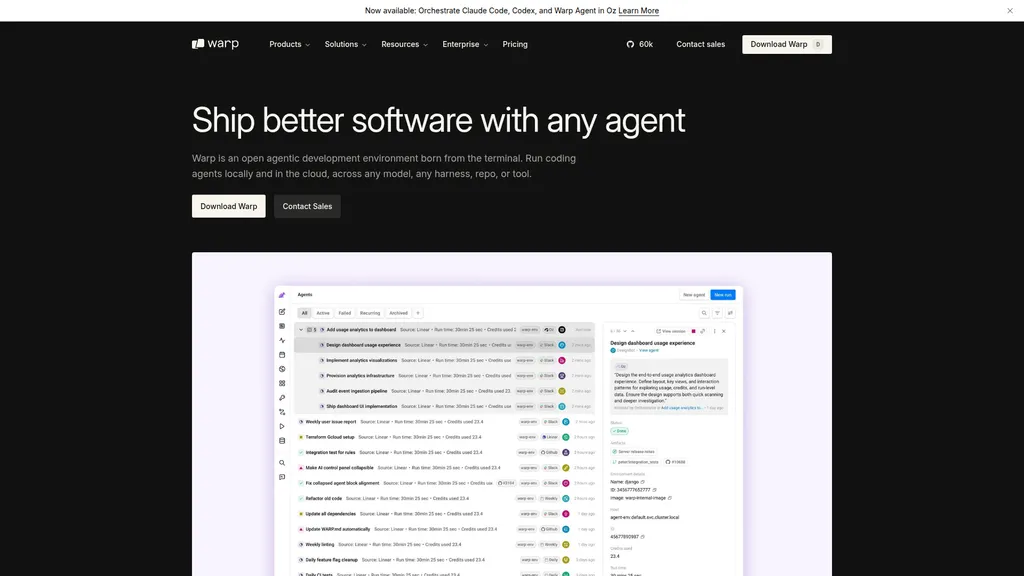Click the hero Download Warp button
Viewport: 1024px width, 576px height.
(x=229, y=206)
